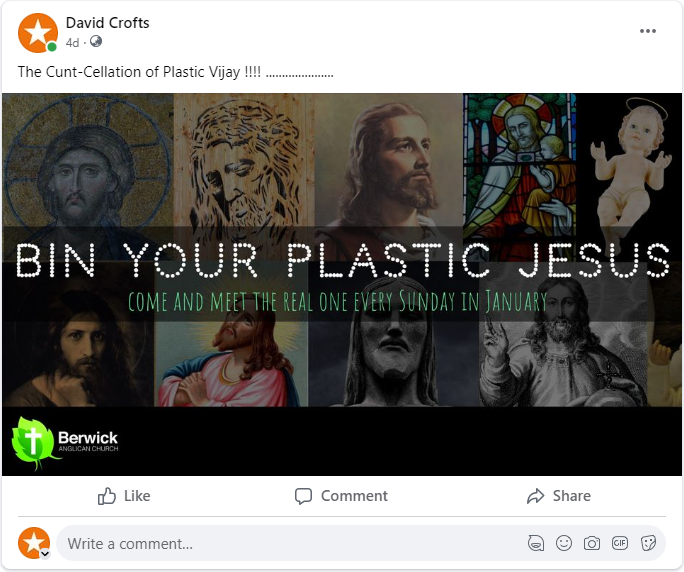The height and width of the screenshot is (572, 684).
Task: Open the sticker picker in comment box
Action: point(648,543)
